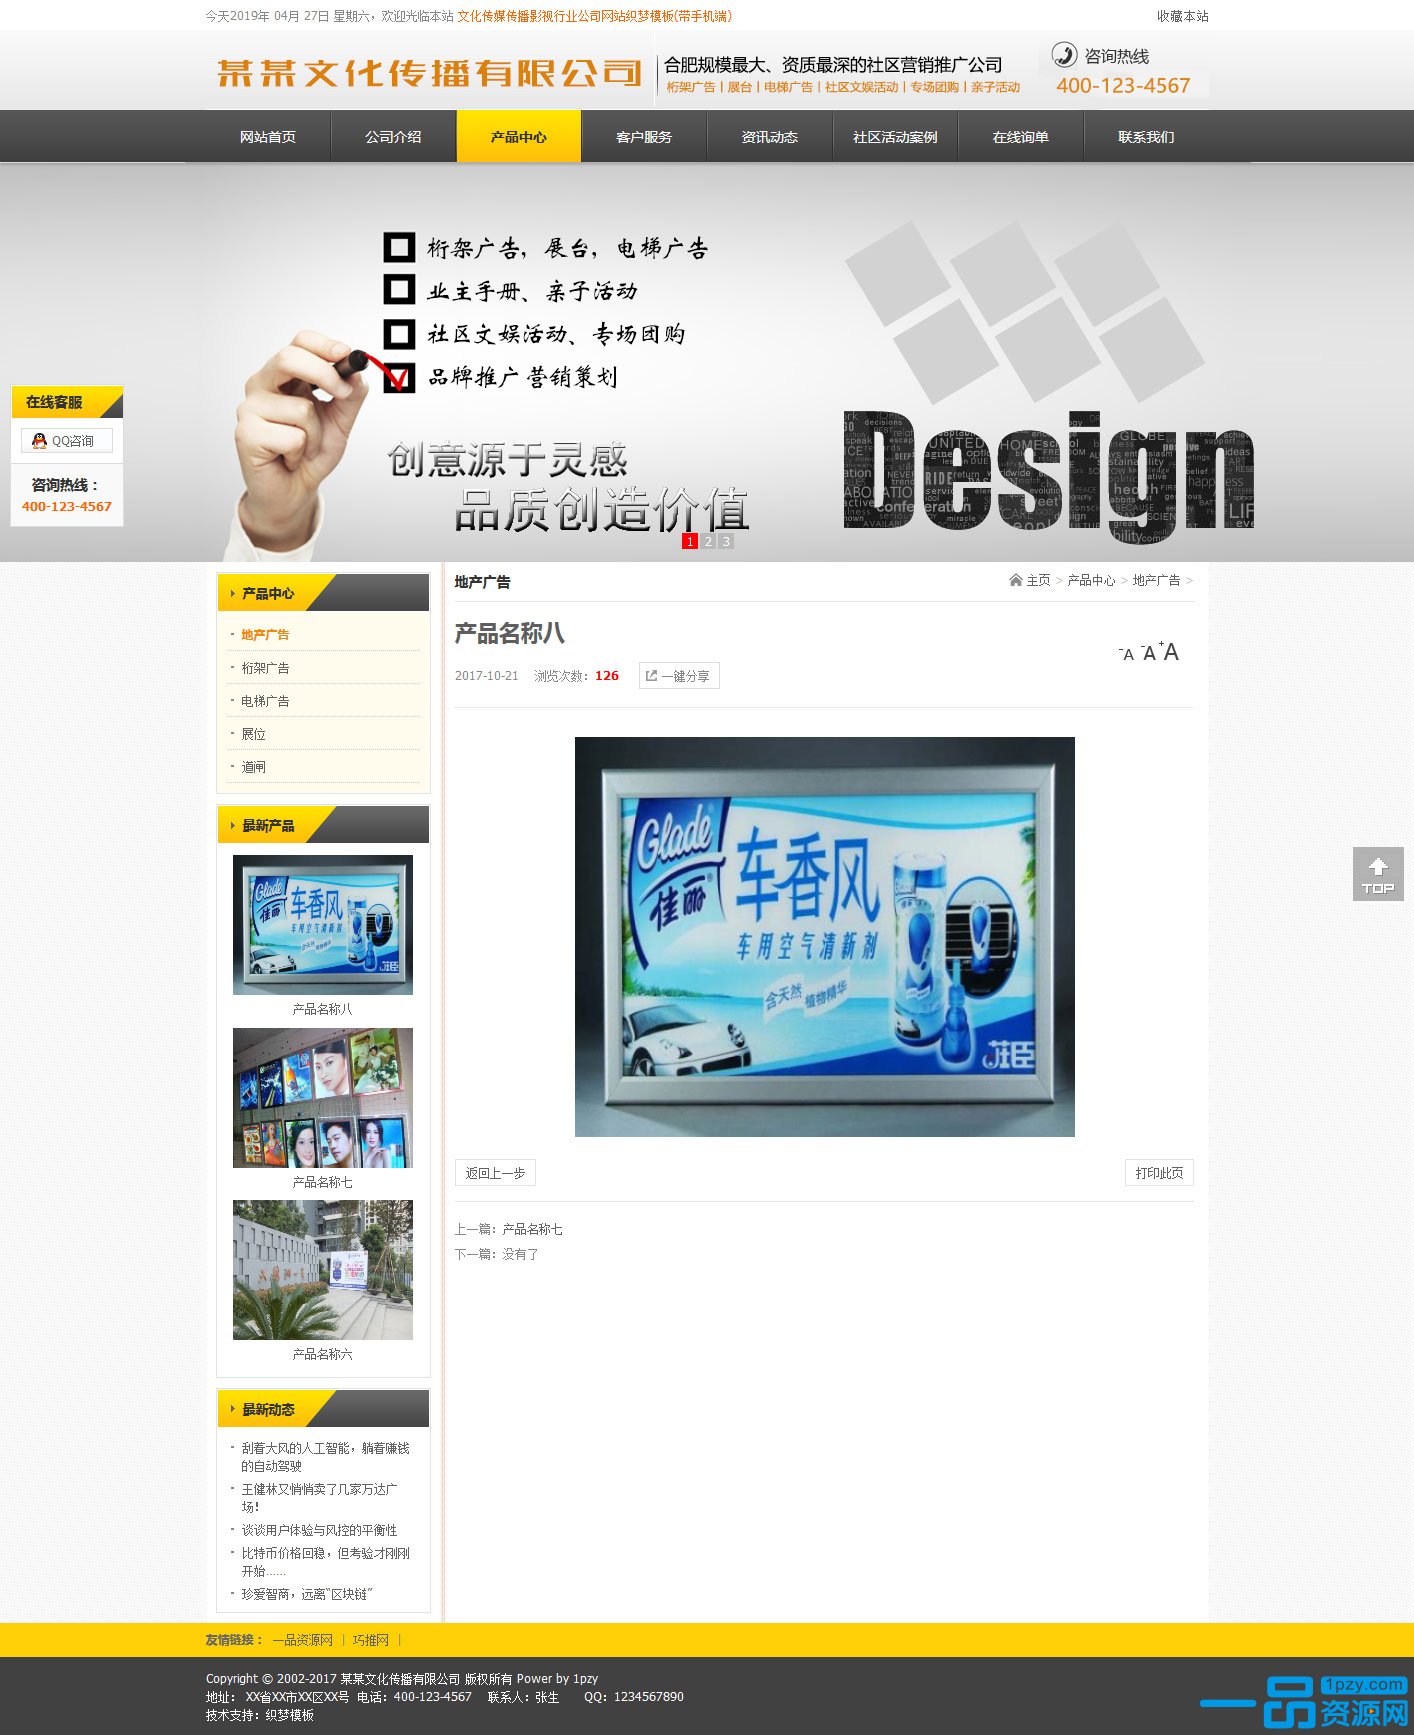This screenshot has height=1735, width=1414.
Task: Select banner slide 3 indicator
Action: point(726,541)
